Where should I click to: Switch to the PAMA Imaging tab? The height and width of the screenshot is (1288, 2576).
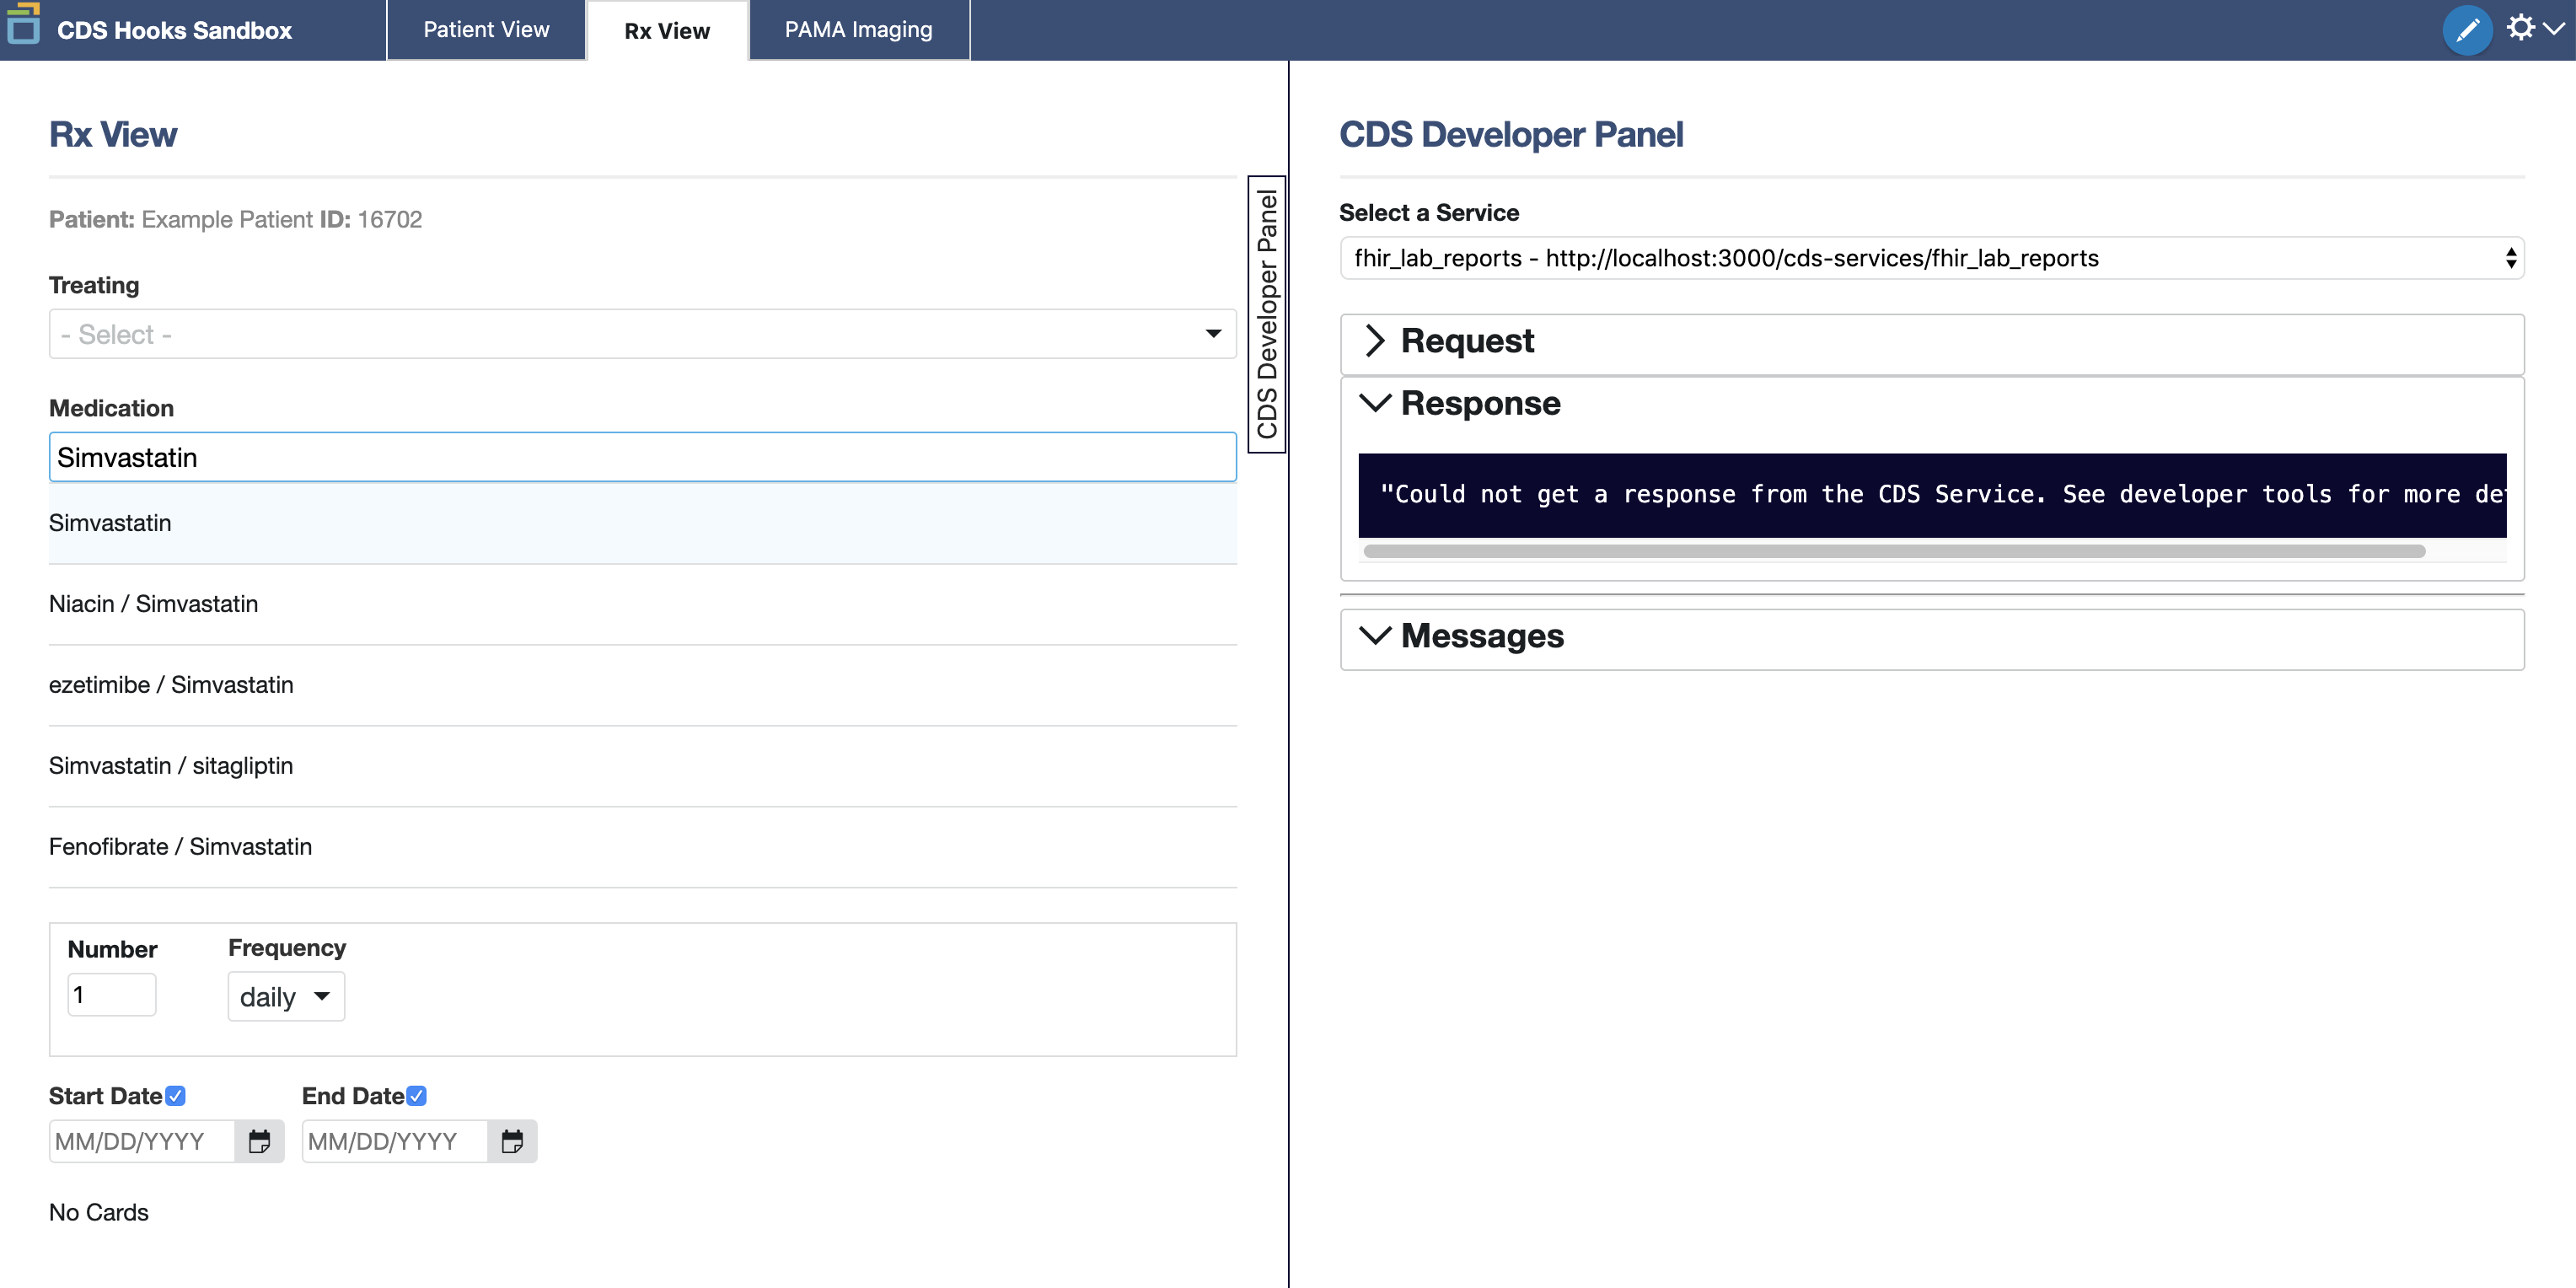[858, 30]
